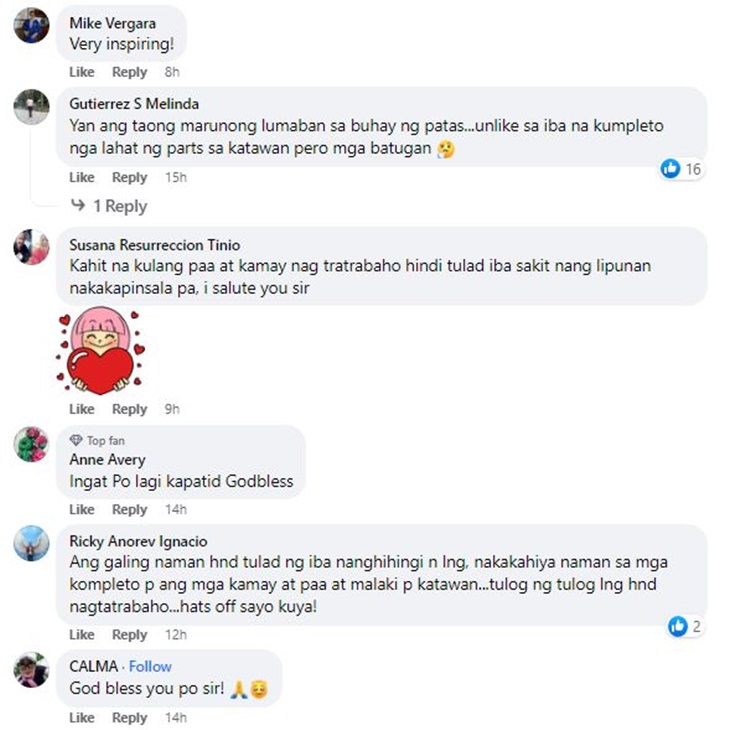Reply to CALMA's comment
This screenshot has width=750, height=730.
point(130,718)
